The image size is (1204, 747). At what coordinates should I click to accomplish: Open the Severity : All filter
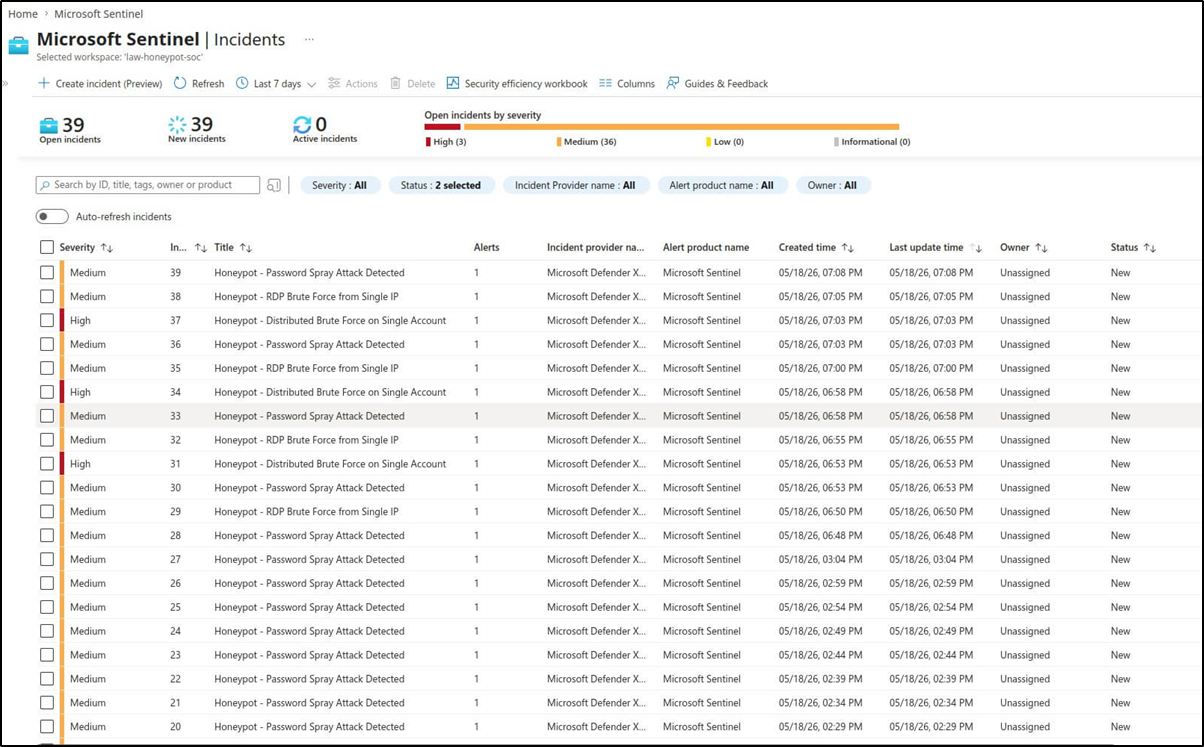point(339,185)
